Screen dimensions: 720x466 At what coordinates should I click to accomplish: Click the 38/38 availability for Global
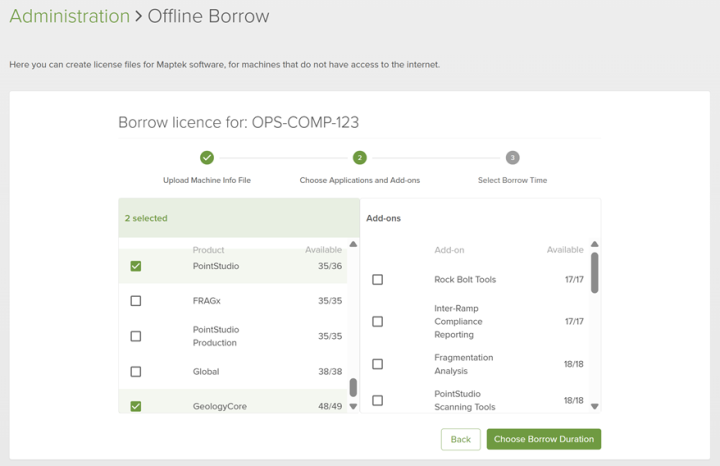(330, 372)
